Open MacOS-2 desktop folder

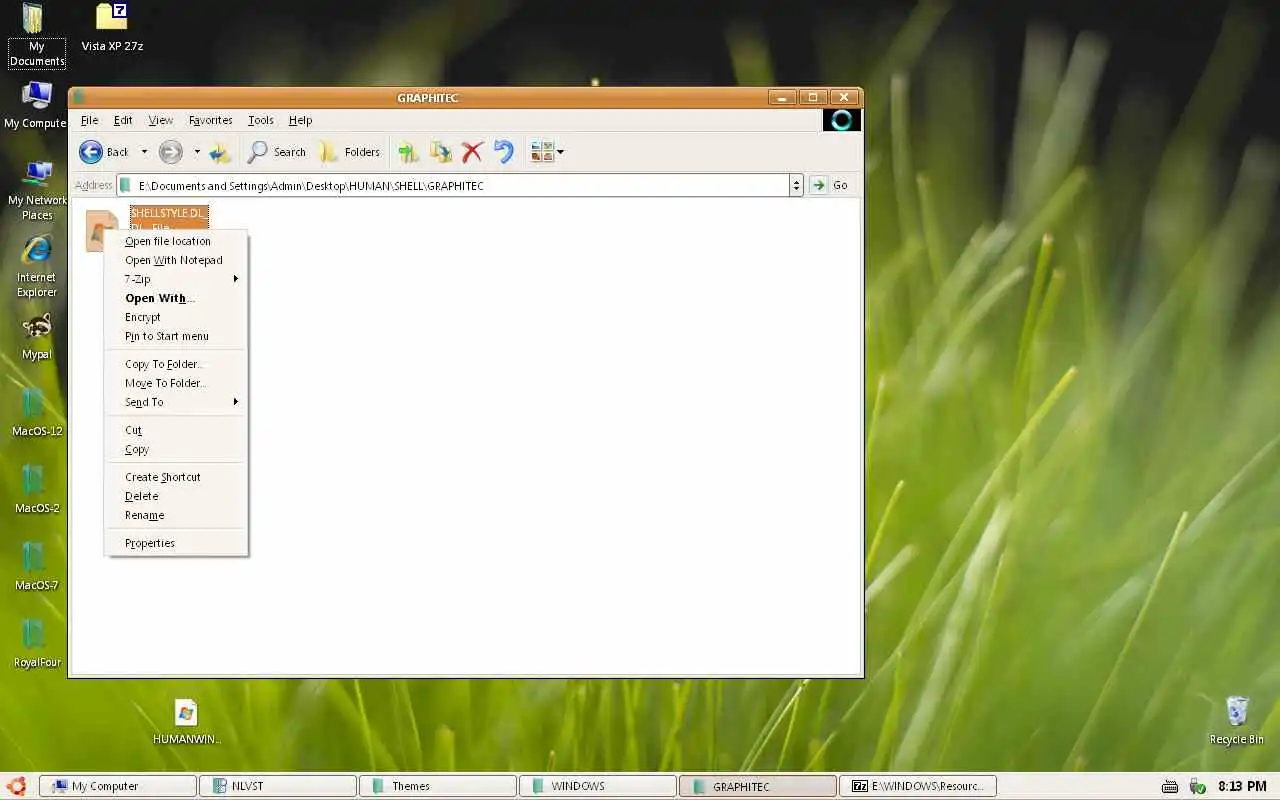[37, 490]
